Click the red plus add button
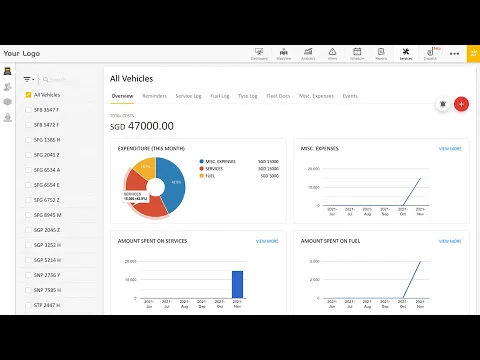Viewport: 480px width, 360px height. point(461,104)
